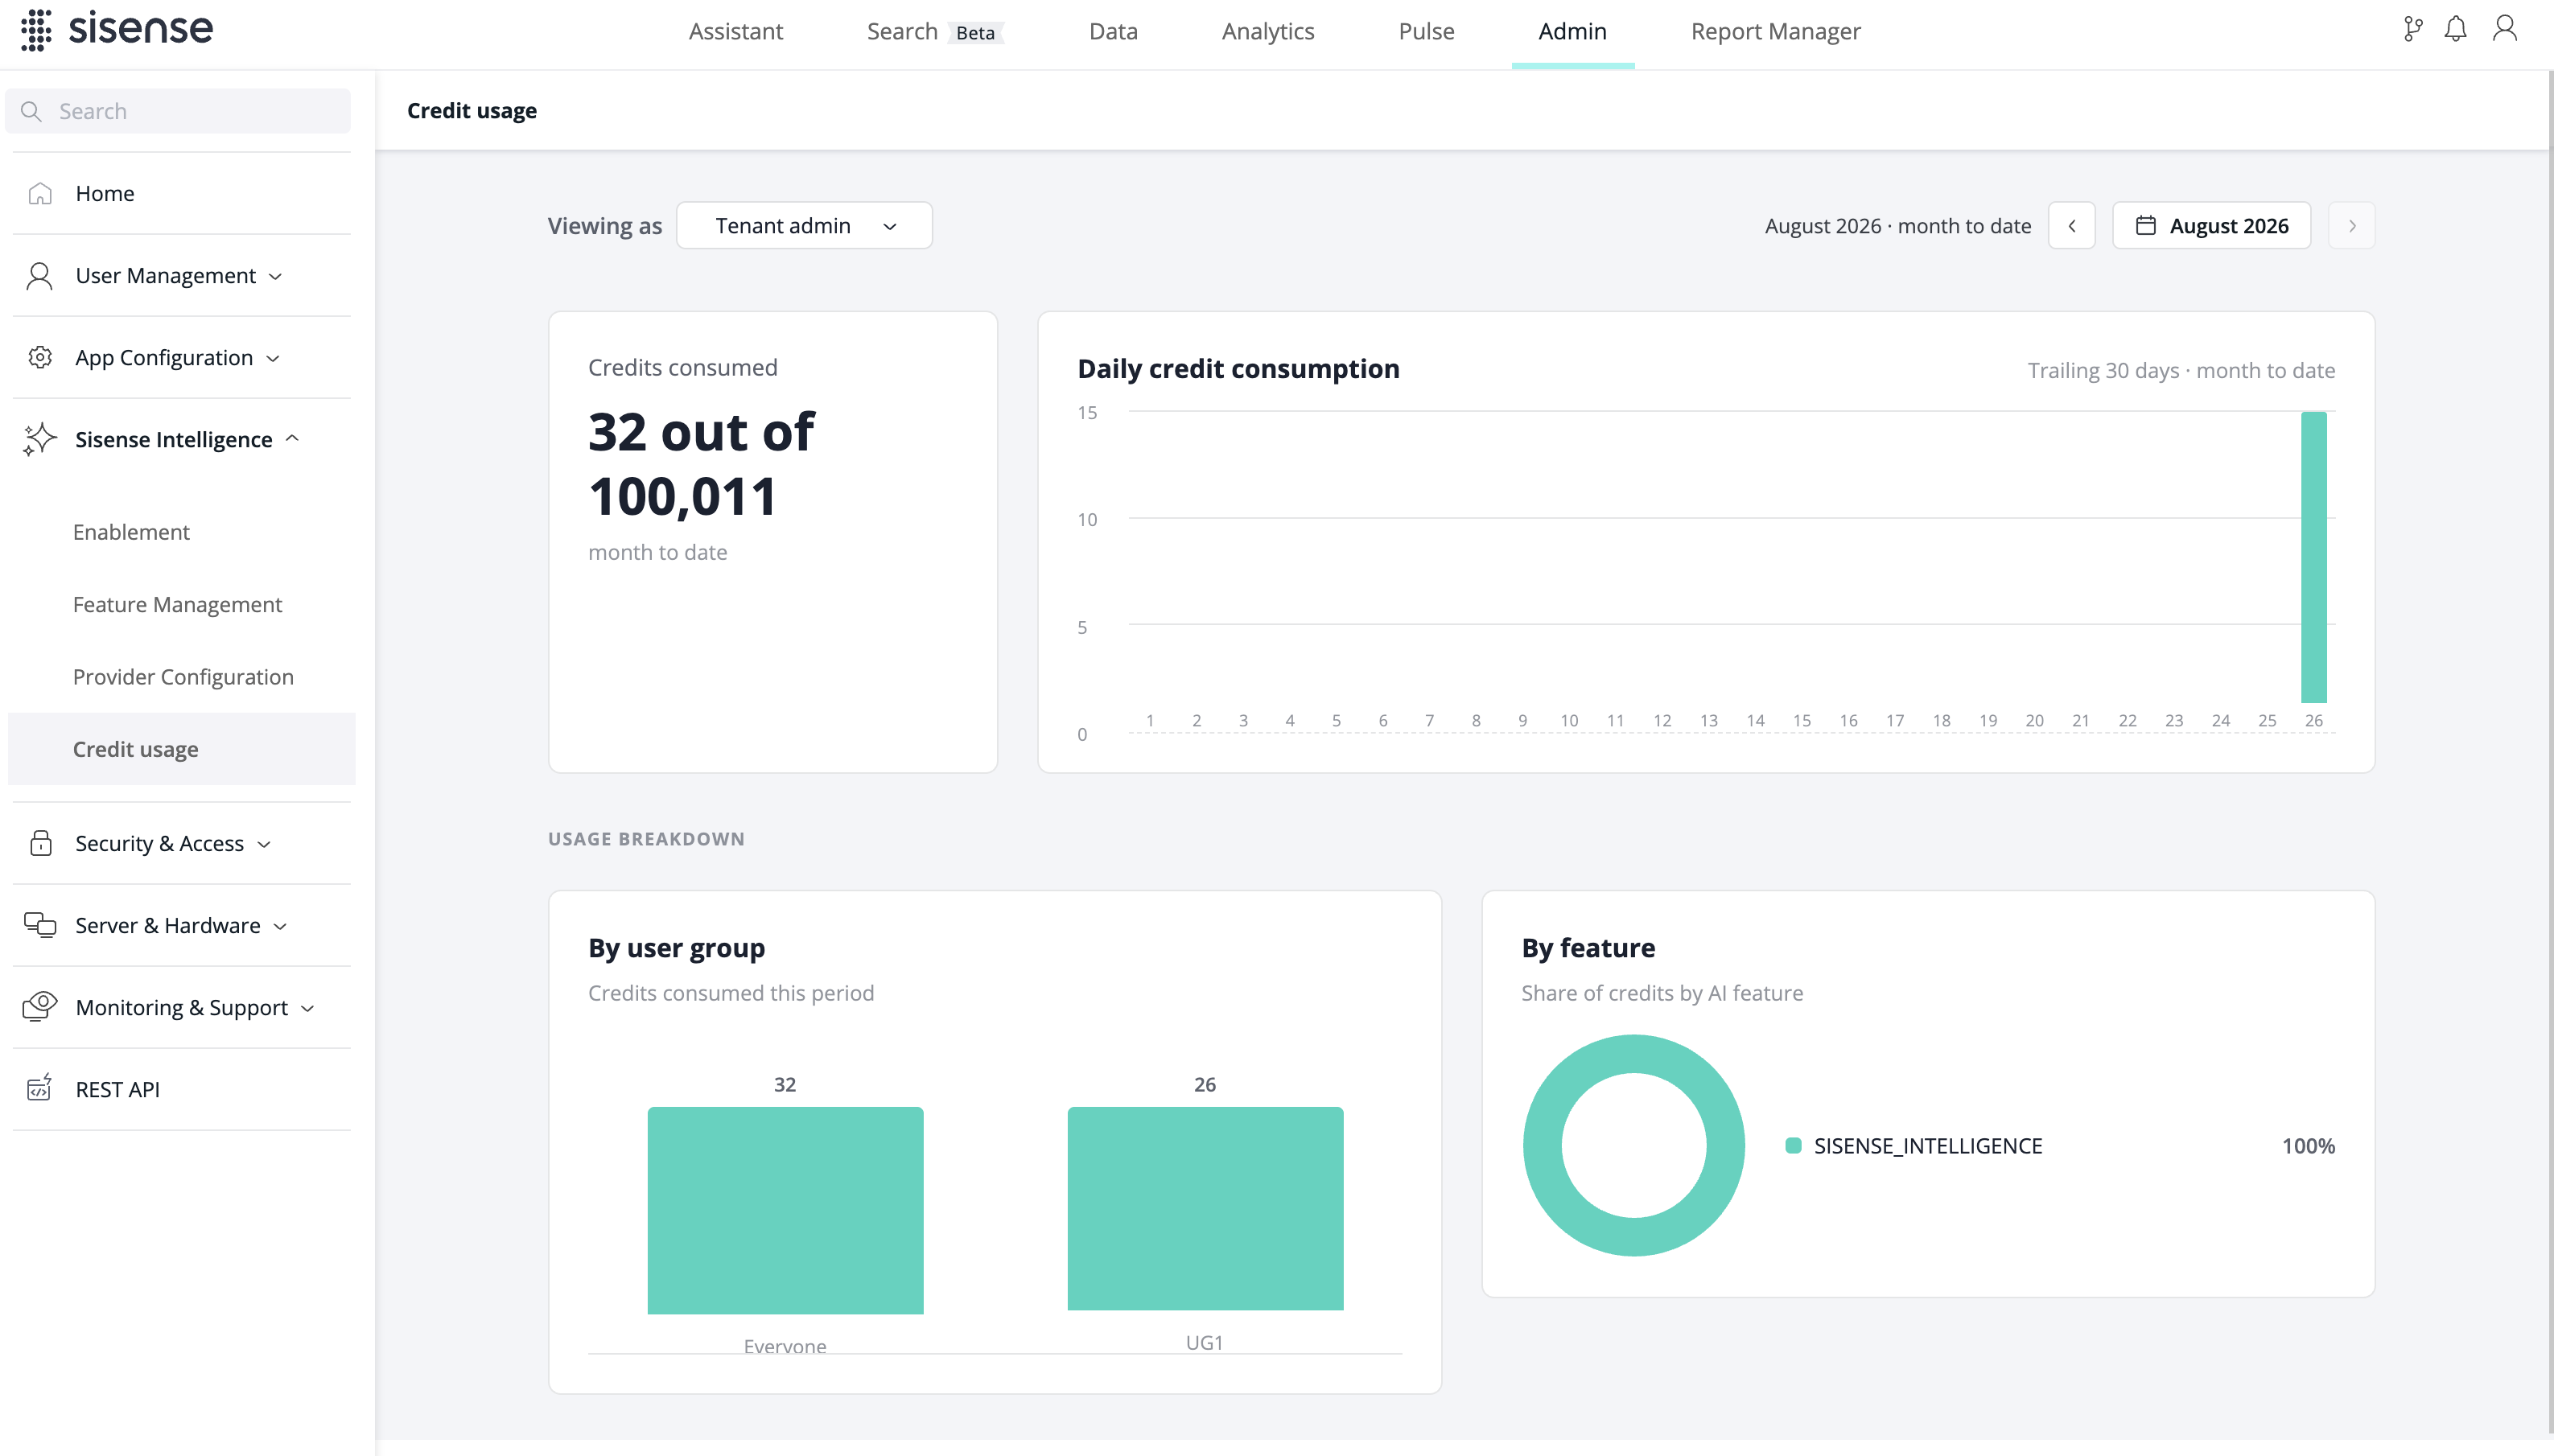Click the App Configuration gear icon

tap(40, 357)
